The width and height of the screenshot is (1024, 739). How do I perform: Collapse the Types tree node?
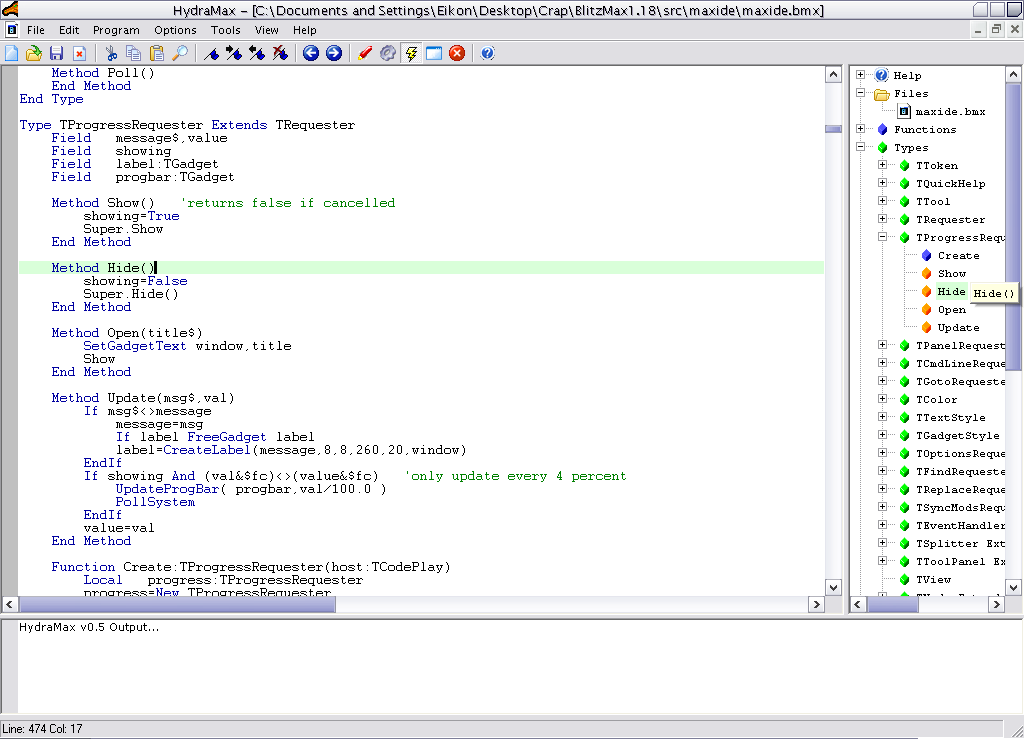click(x=861, y=147)
